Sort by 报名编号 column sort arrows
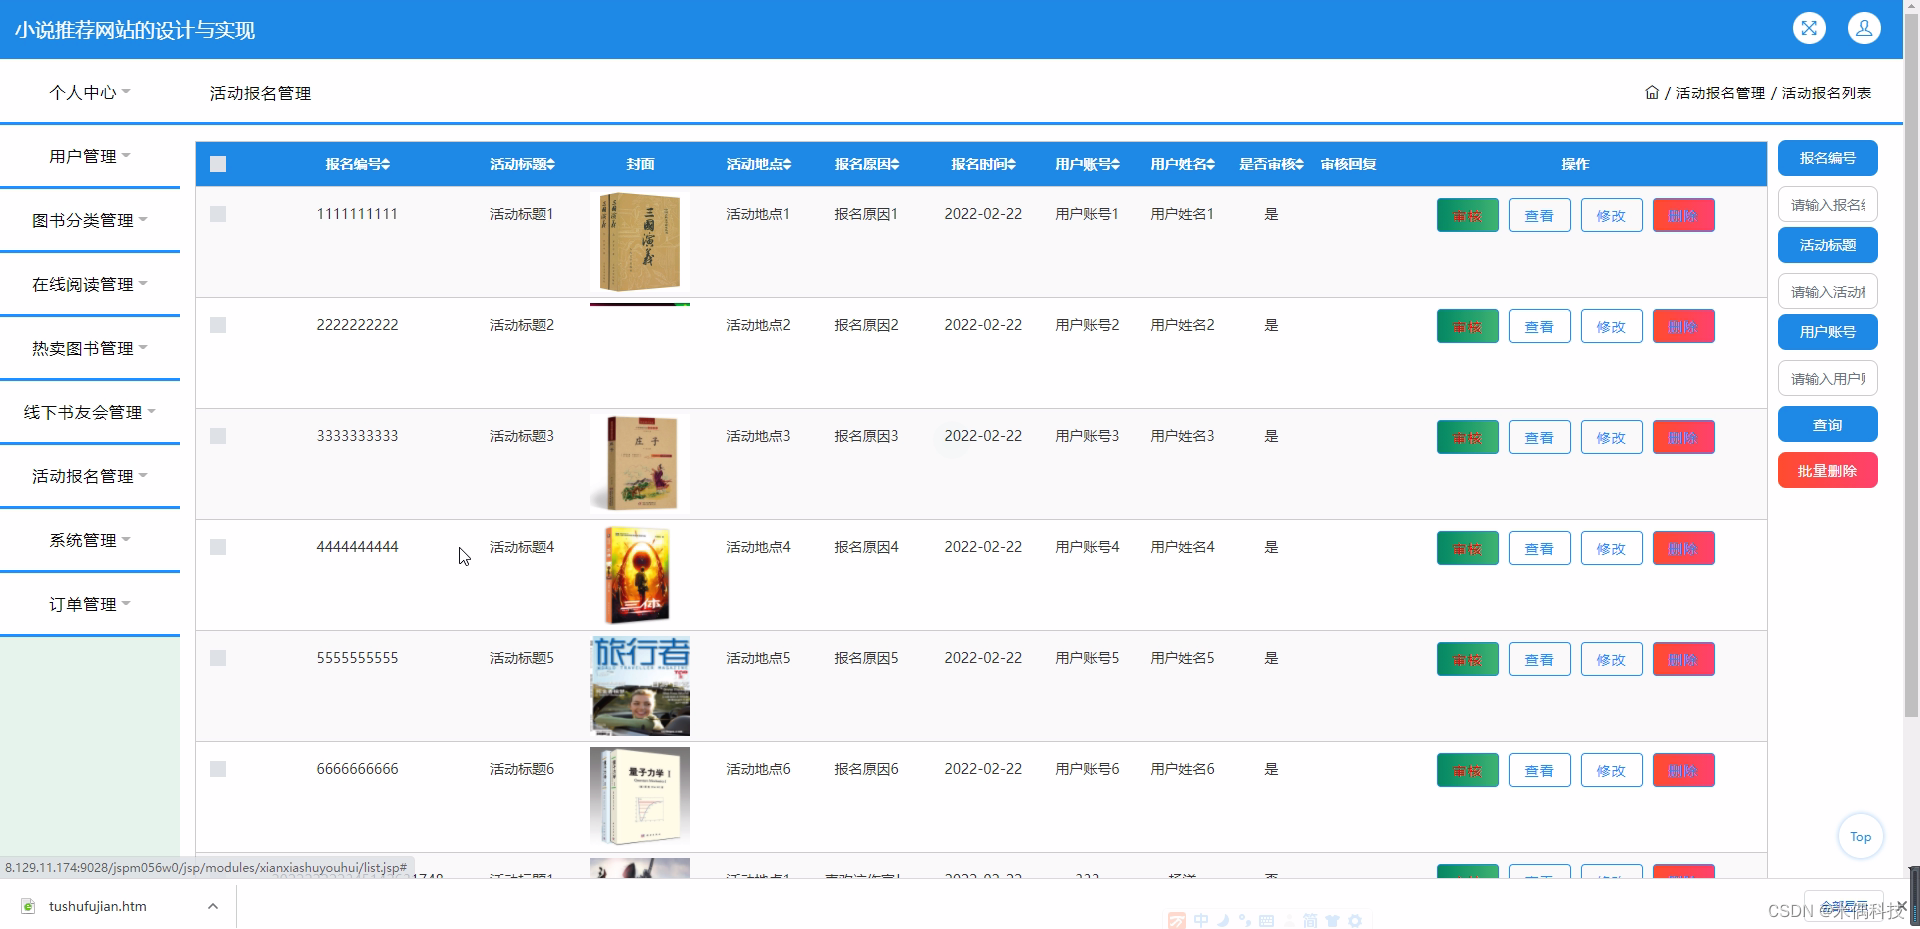 pos(386,164)
